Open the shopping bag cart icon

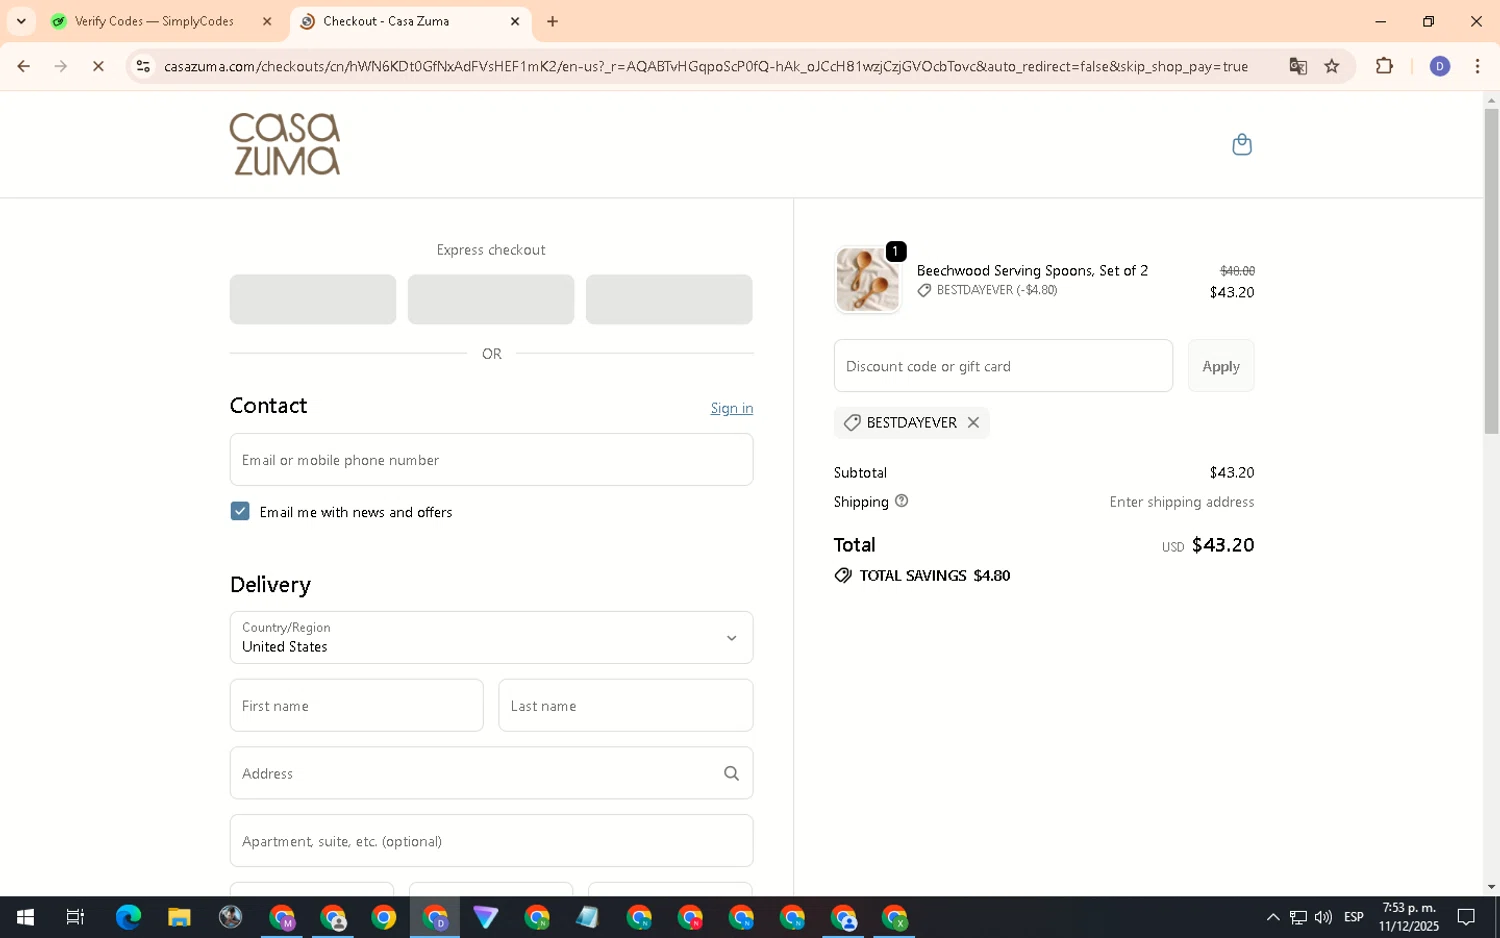point(1242,145)
